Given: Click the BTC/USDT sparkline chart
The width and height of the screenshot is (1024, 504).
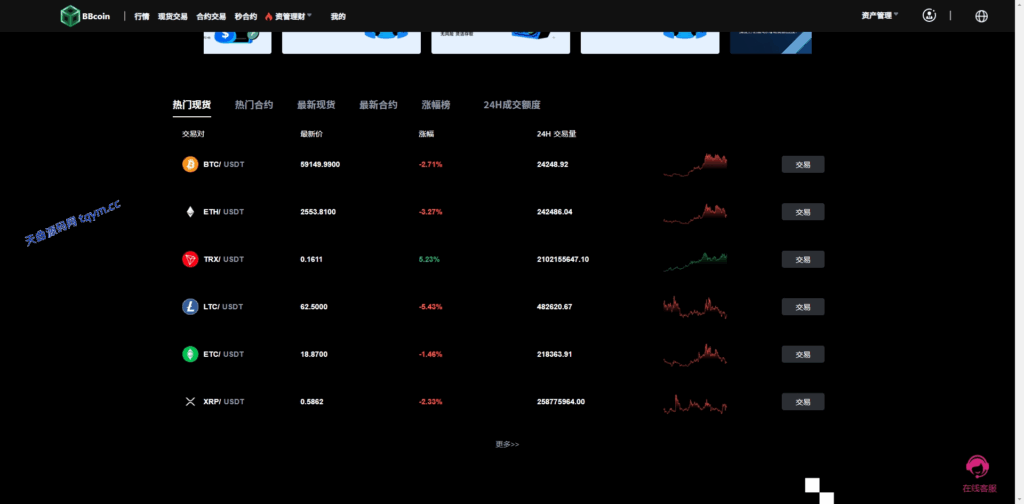Looking at the screenshot, I should [x=695, y=165].
